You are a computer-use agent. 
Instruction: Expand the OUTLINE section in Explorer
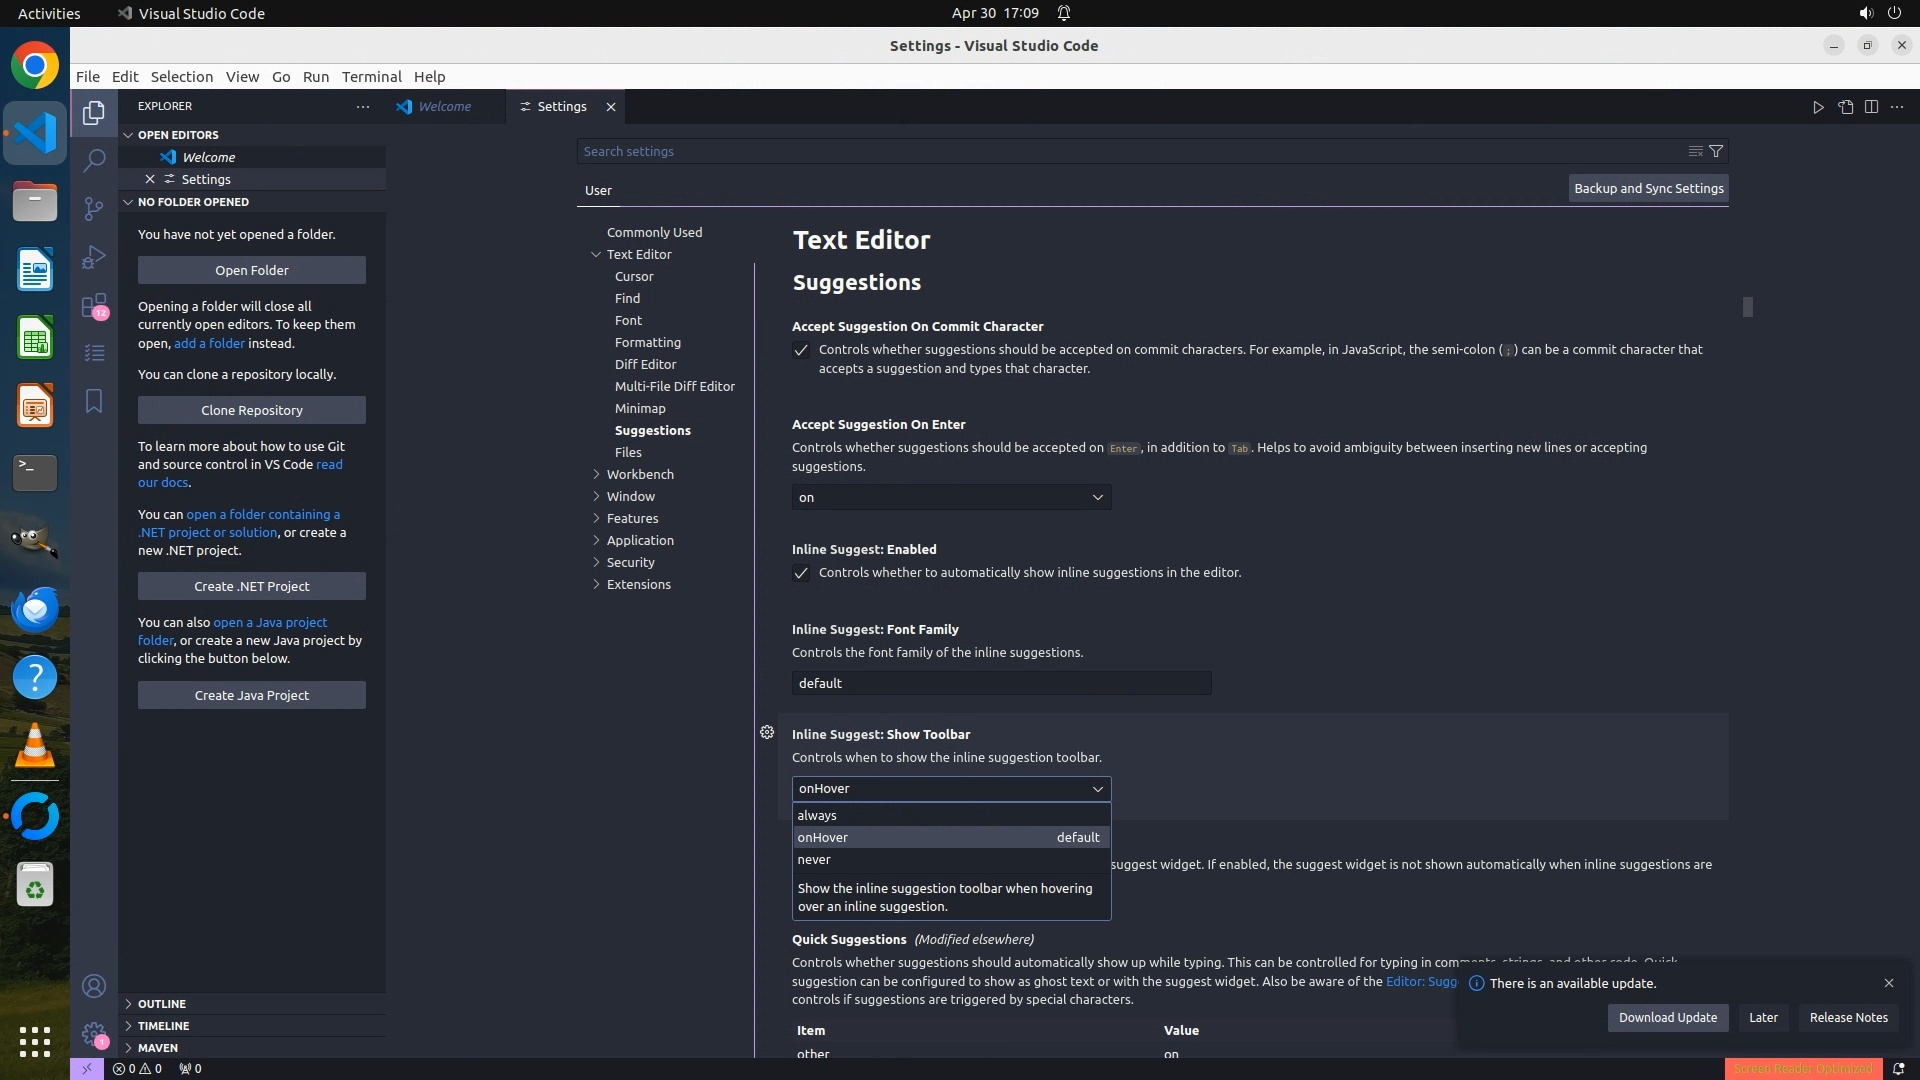coord(162,1004)
